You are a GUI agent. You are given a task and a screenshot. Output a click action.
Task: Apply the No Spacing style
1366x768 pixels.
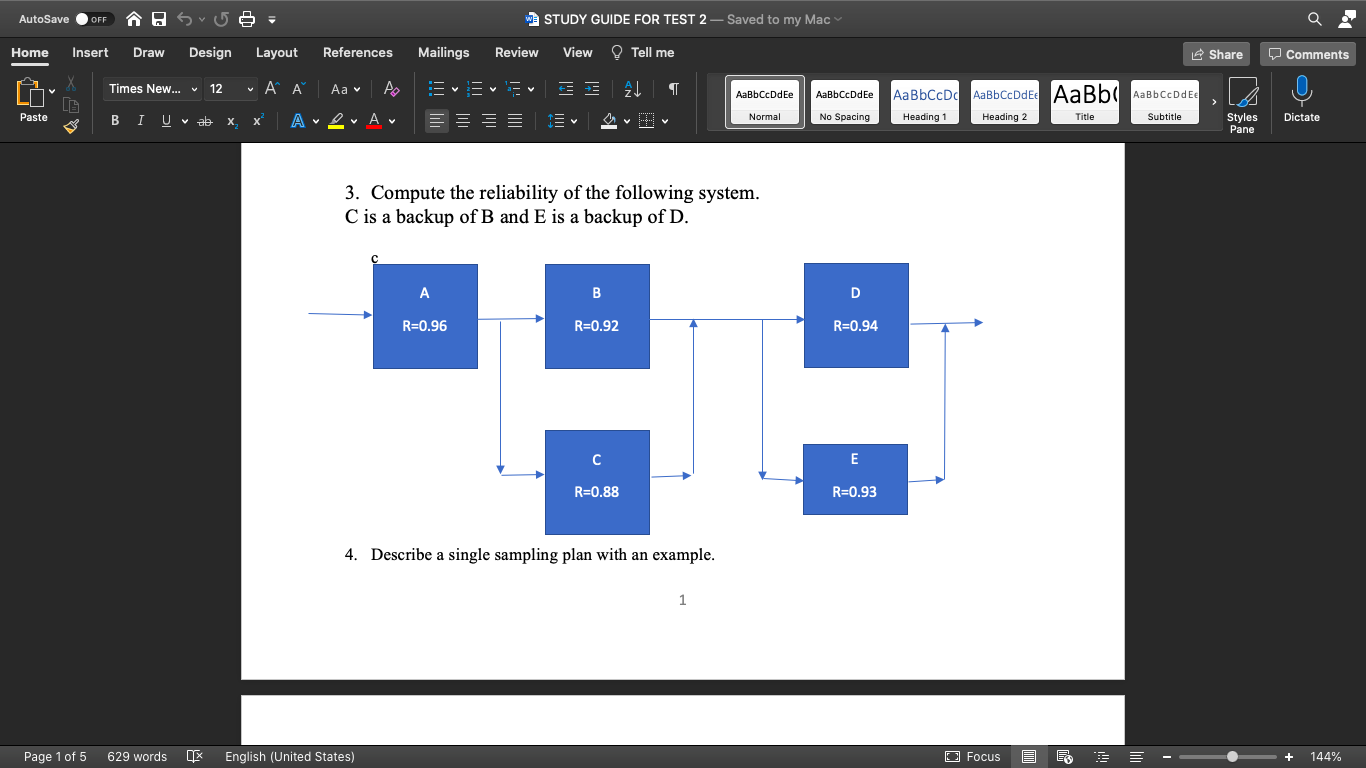pyautogui.click(x=845, y=102)
